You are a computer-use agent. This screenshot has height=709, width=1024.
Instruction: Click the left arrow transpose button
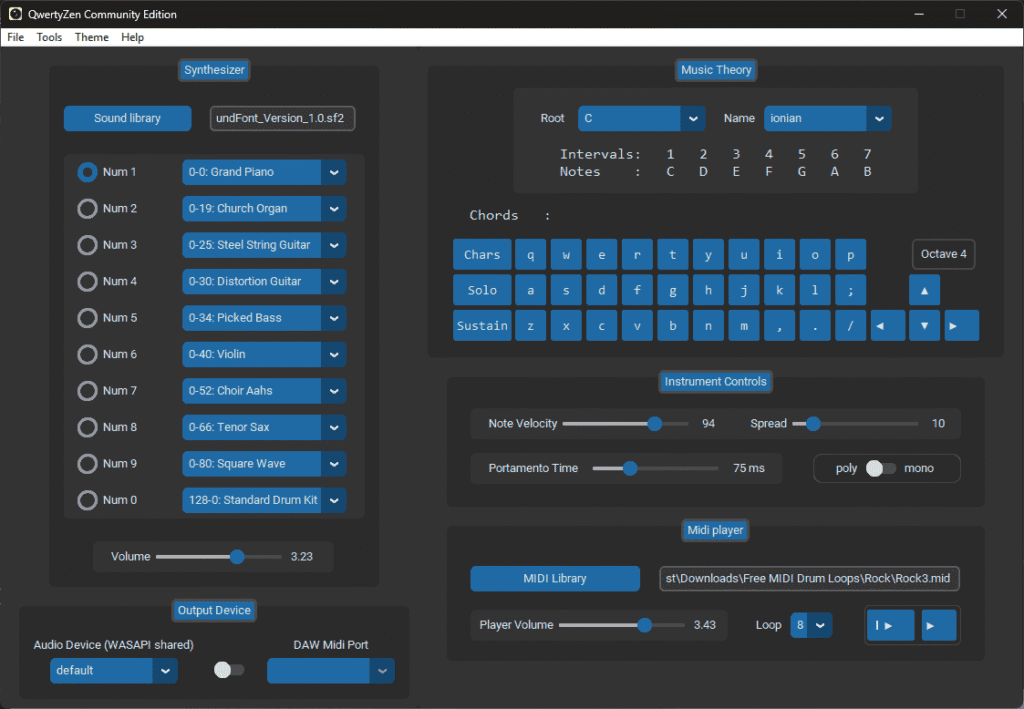click(x=888, y=326)
